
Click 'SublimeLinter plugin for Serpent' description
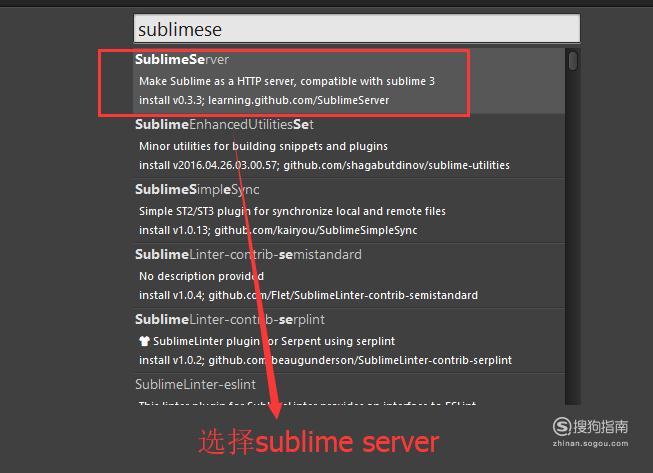coord(274,341)
